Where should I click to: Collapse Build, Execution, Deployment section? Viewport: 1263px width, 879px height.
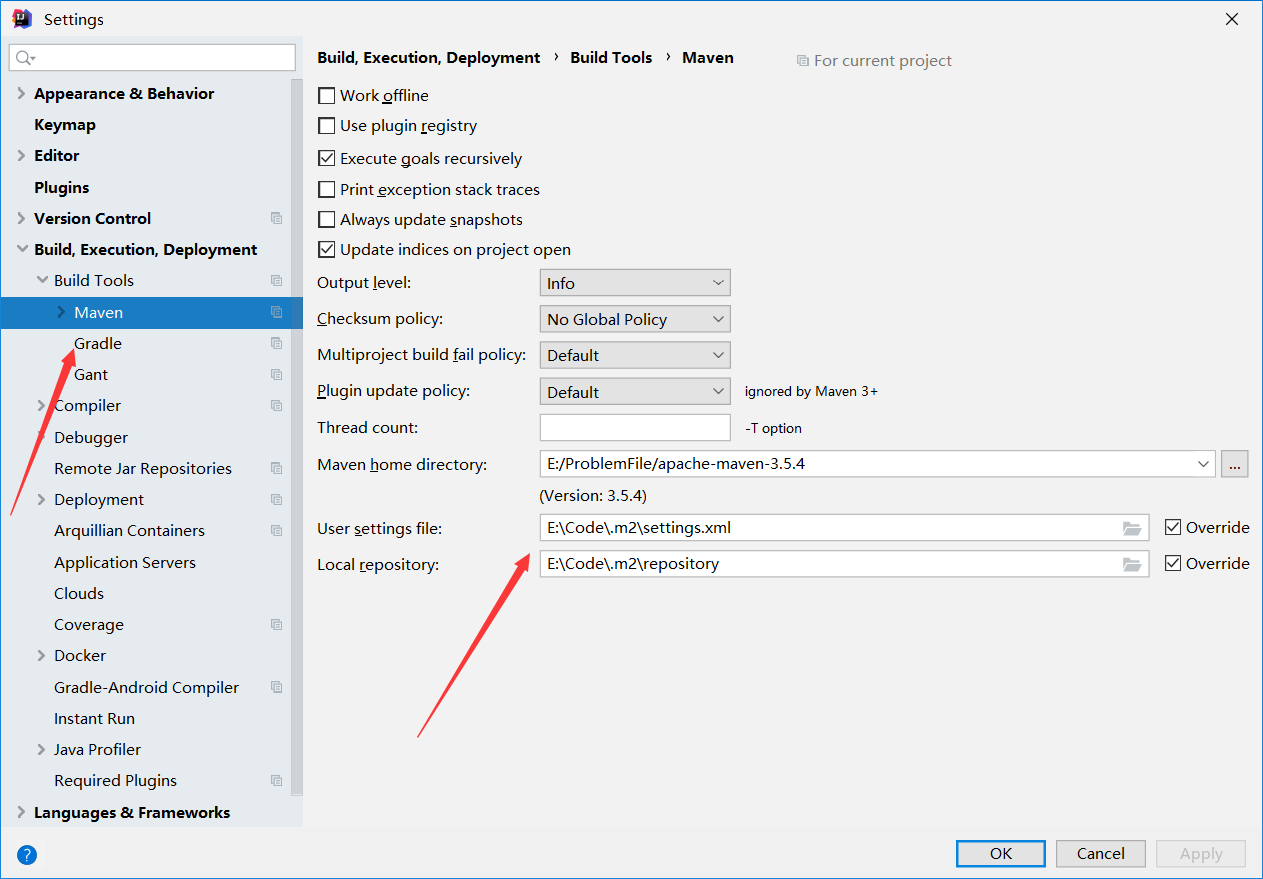(x=21, y=250)
